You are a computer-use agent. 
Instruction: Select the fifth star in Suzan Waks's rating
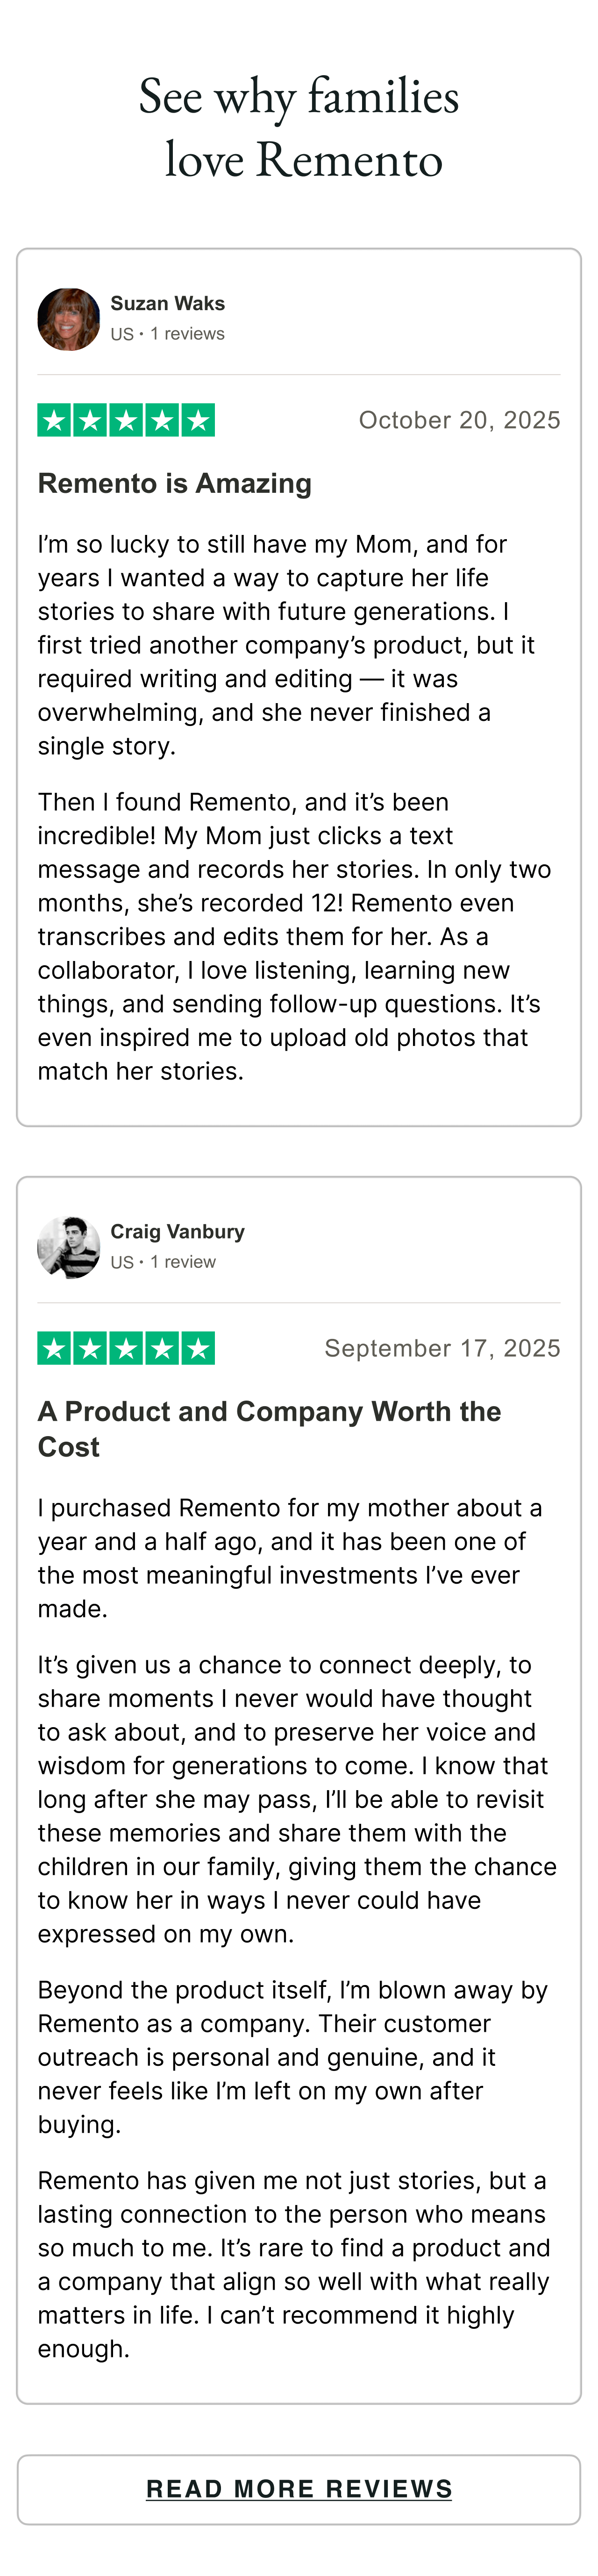[x=198, y=421]
